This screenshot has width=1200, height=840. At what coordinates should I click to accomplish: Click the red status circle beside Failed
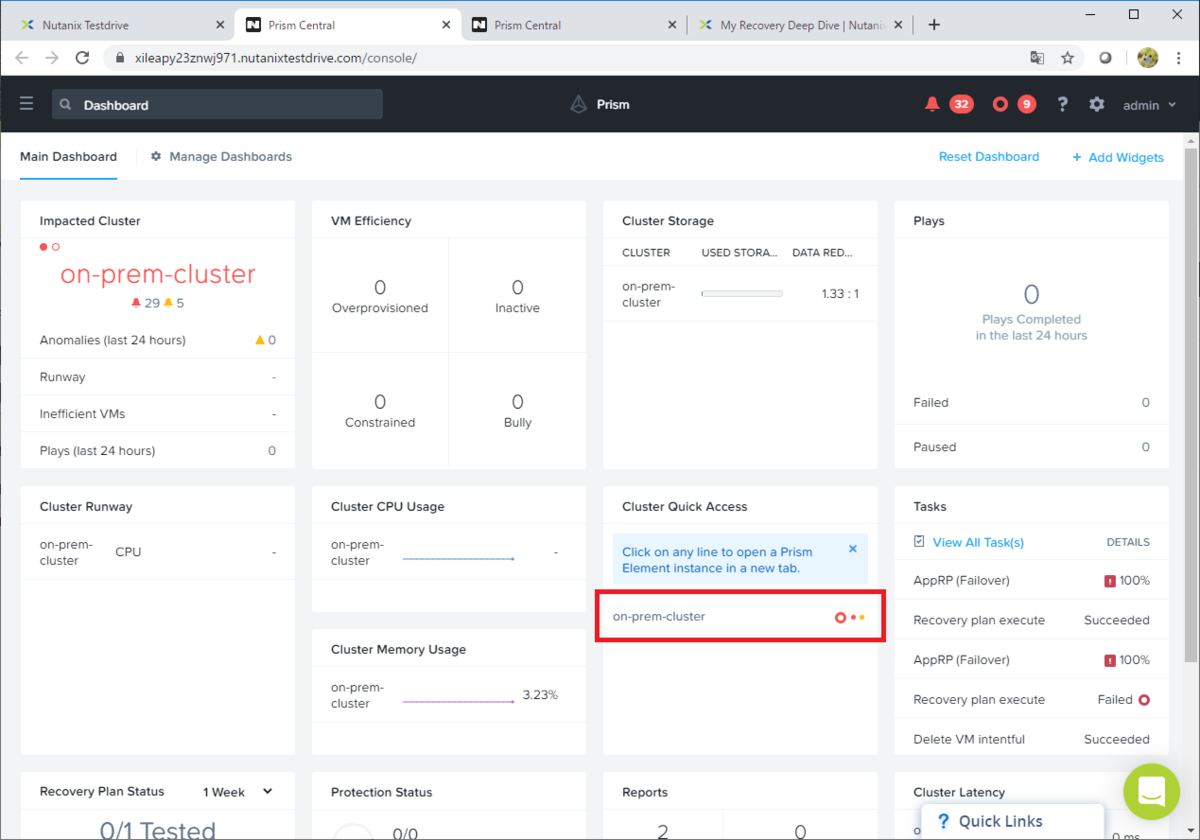1144,700
